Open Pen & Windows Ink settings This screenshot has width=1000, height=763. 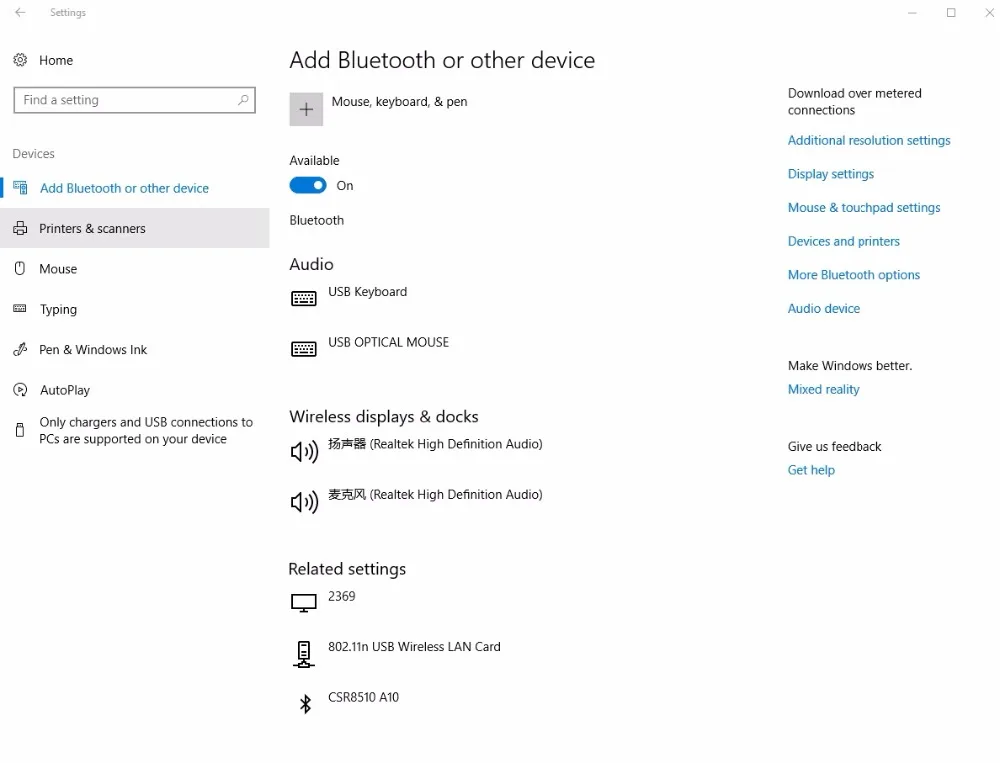click(x=93, y=350)
